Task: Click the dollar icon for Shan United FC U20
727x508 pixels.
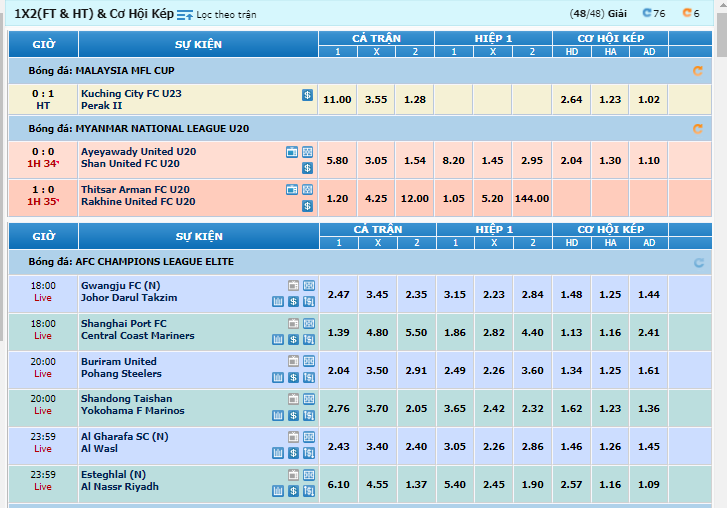Action: click(x=307, y=168)
